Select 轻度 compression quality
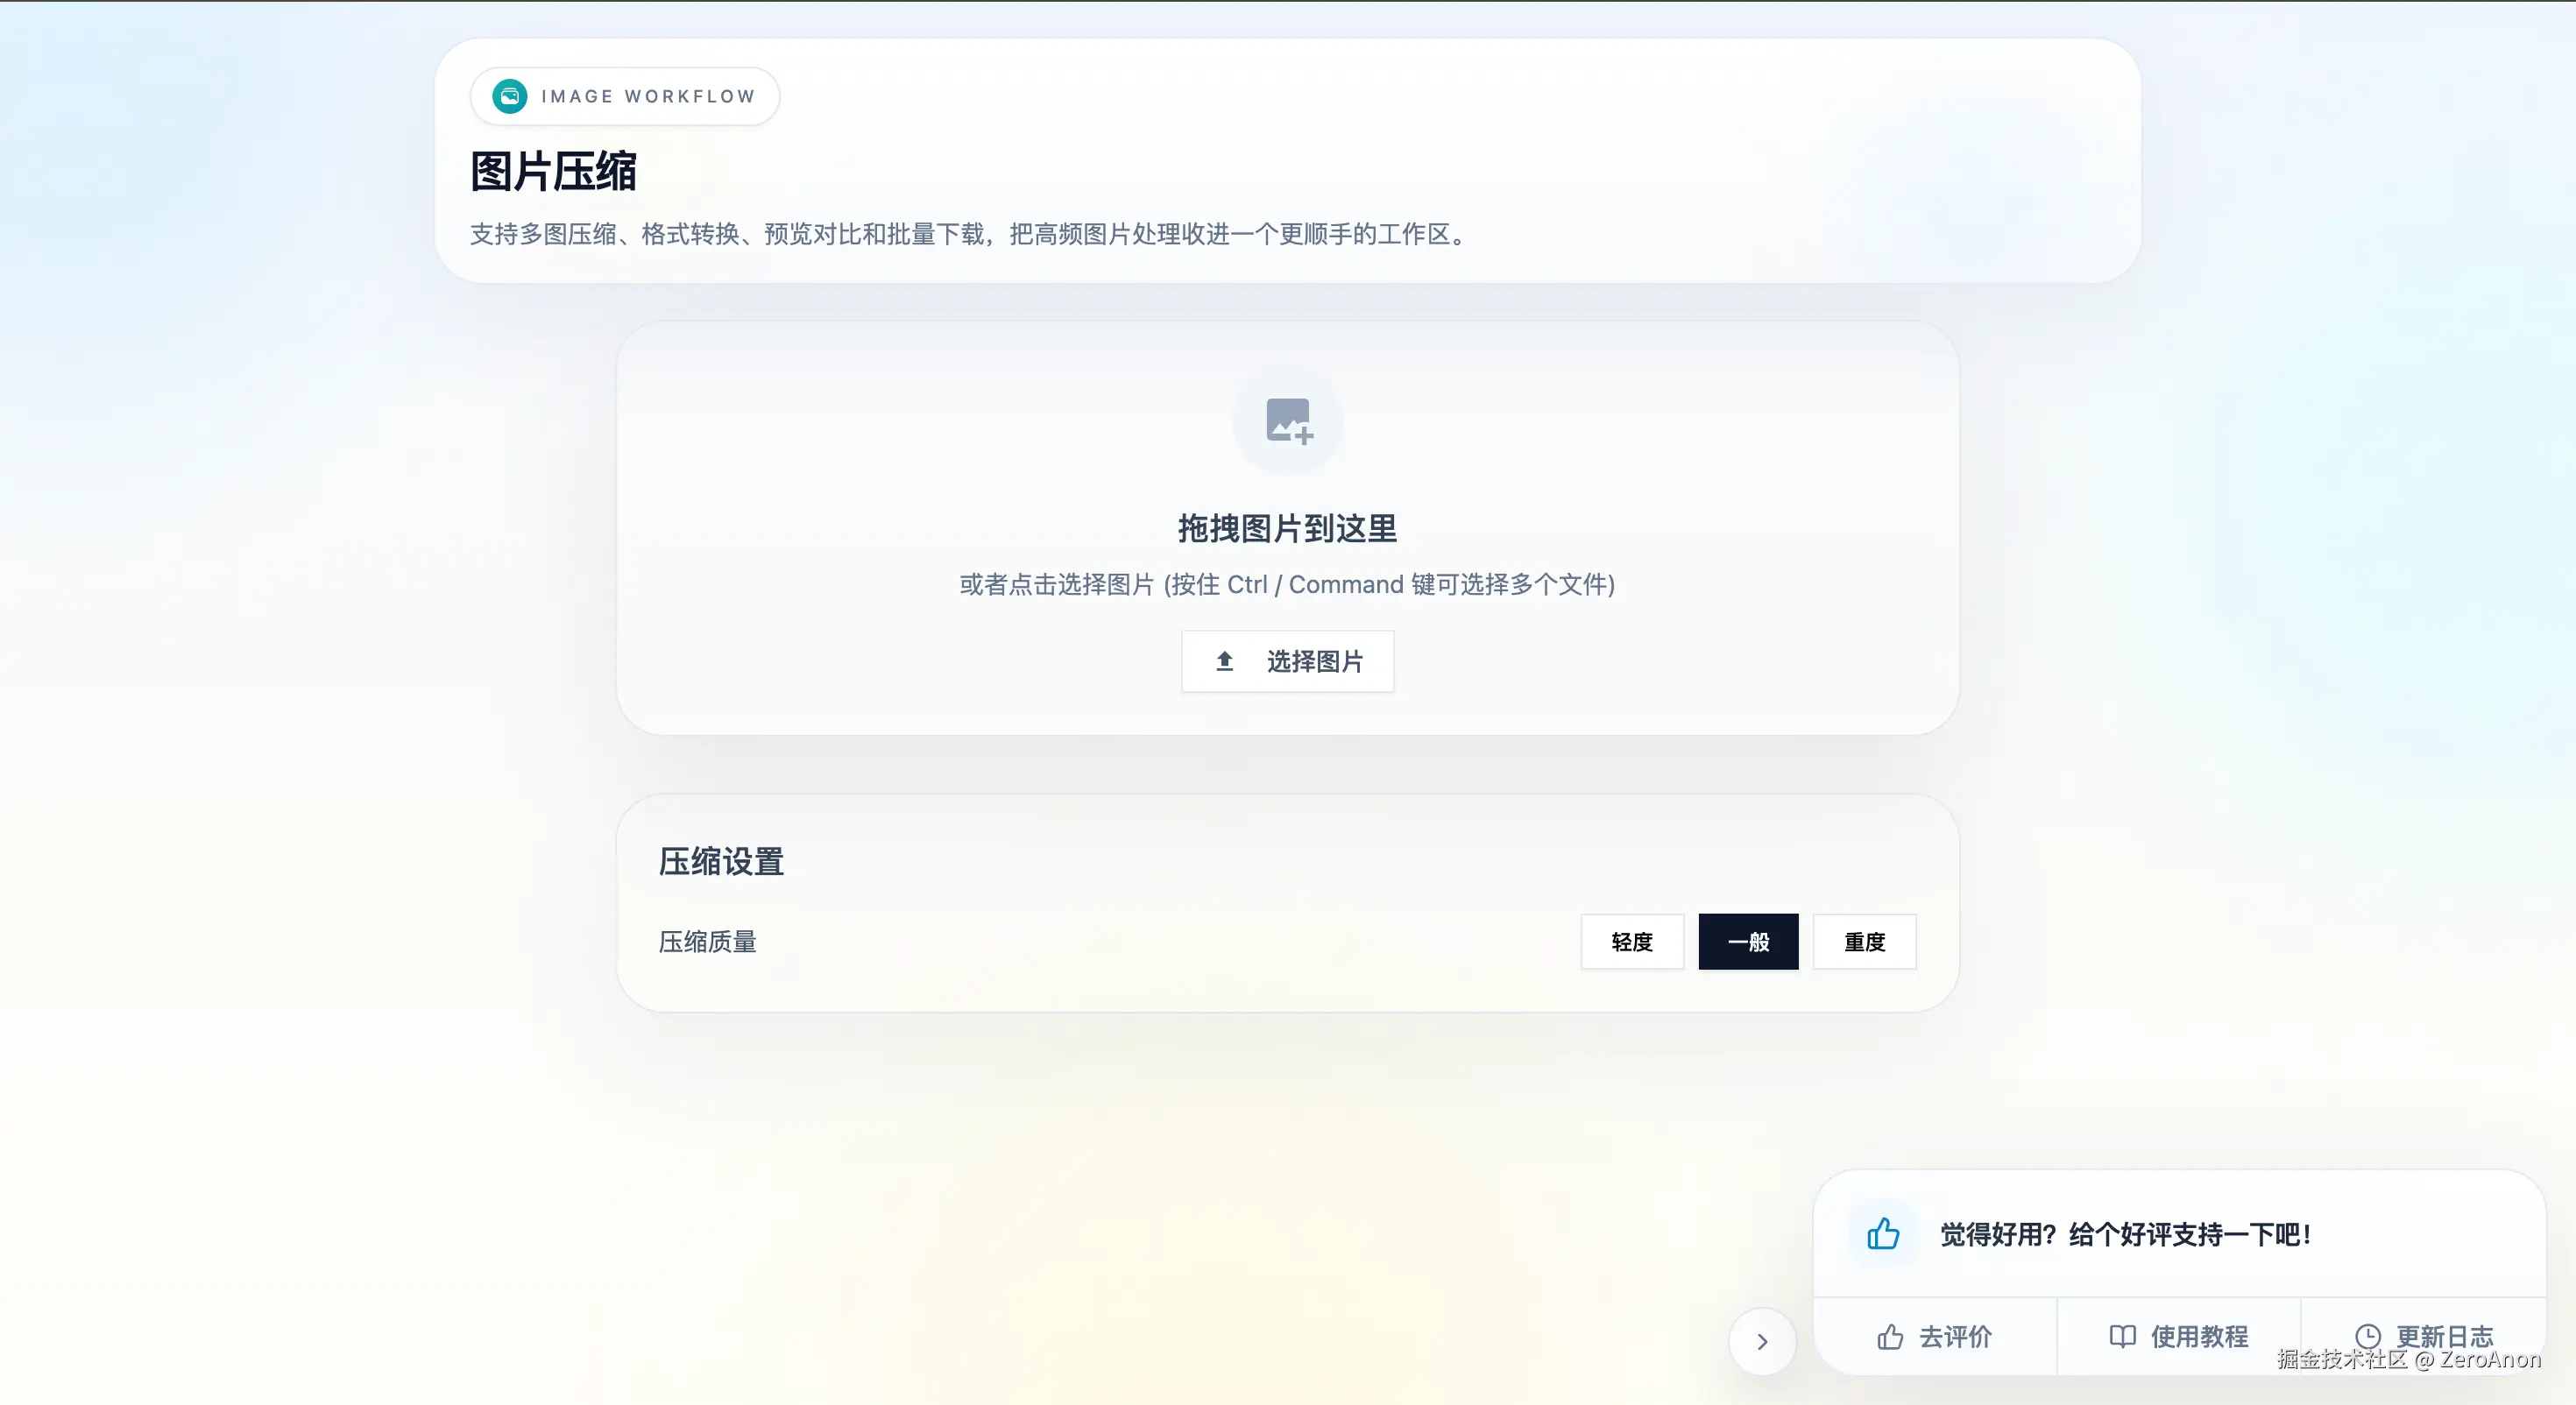This screenshot has height=1405, width=2576. pyautogui.click(x=1632, y=942)
